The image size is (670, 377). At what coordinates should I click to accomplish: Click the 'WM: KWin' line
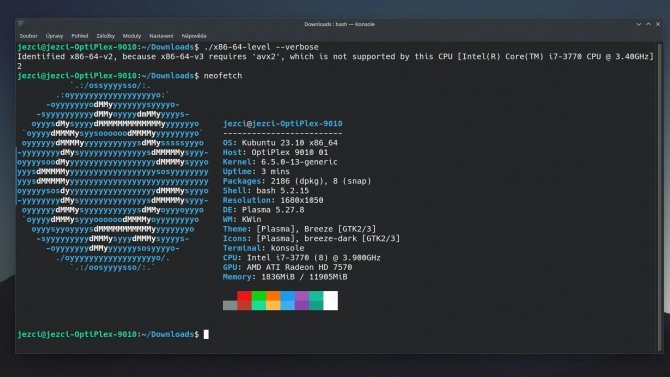[x=242, y=219]
